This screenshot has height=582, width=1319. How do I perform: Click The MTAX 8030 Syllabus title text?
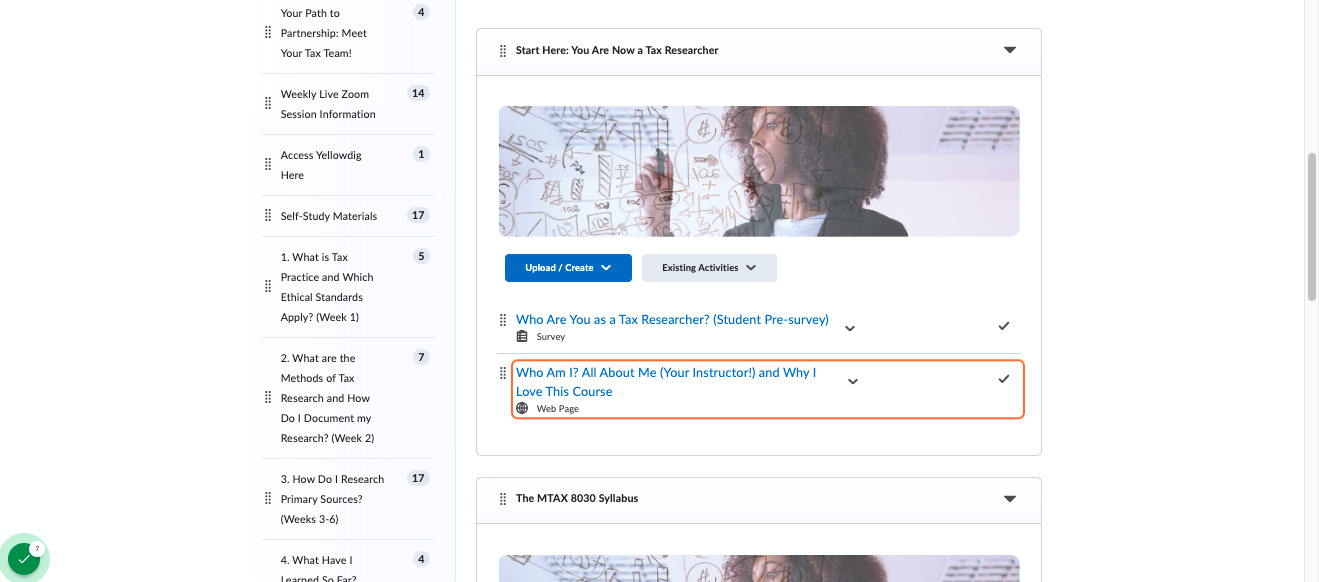click(x=577, y=498)
